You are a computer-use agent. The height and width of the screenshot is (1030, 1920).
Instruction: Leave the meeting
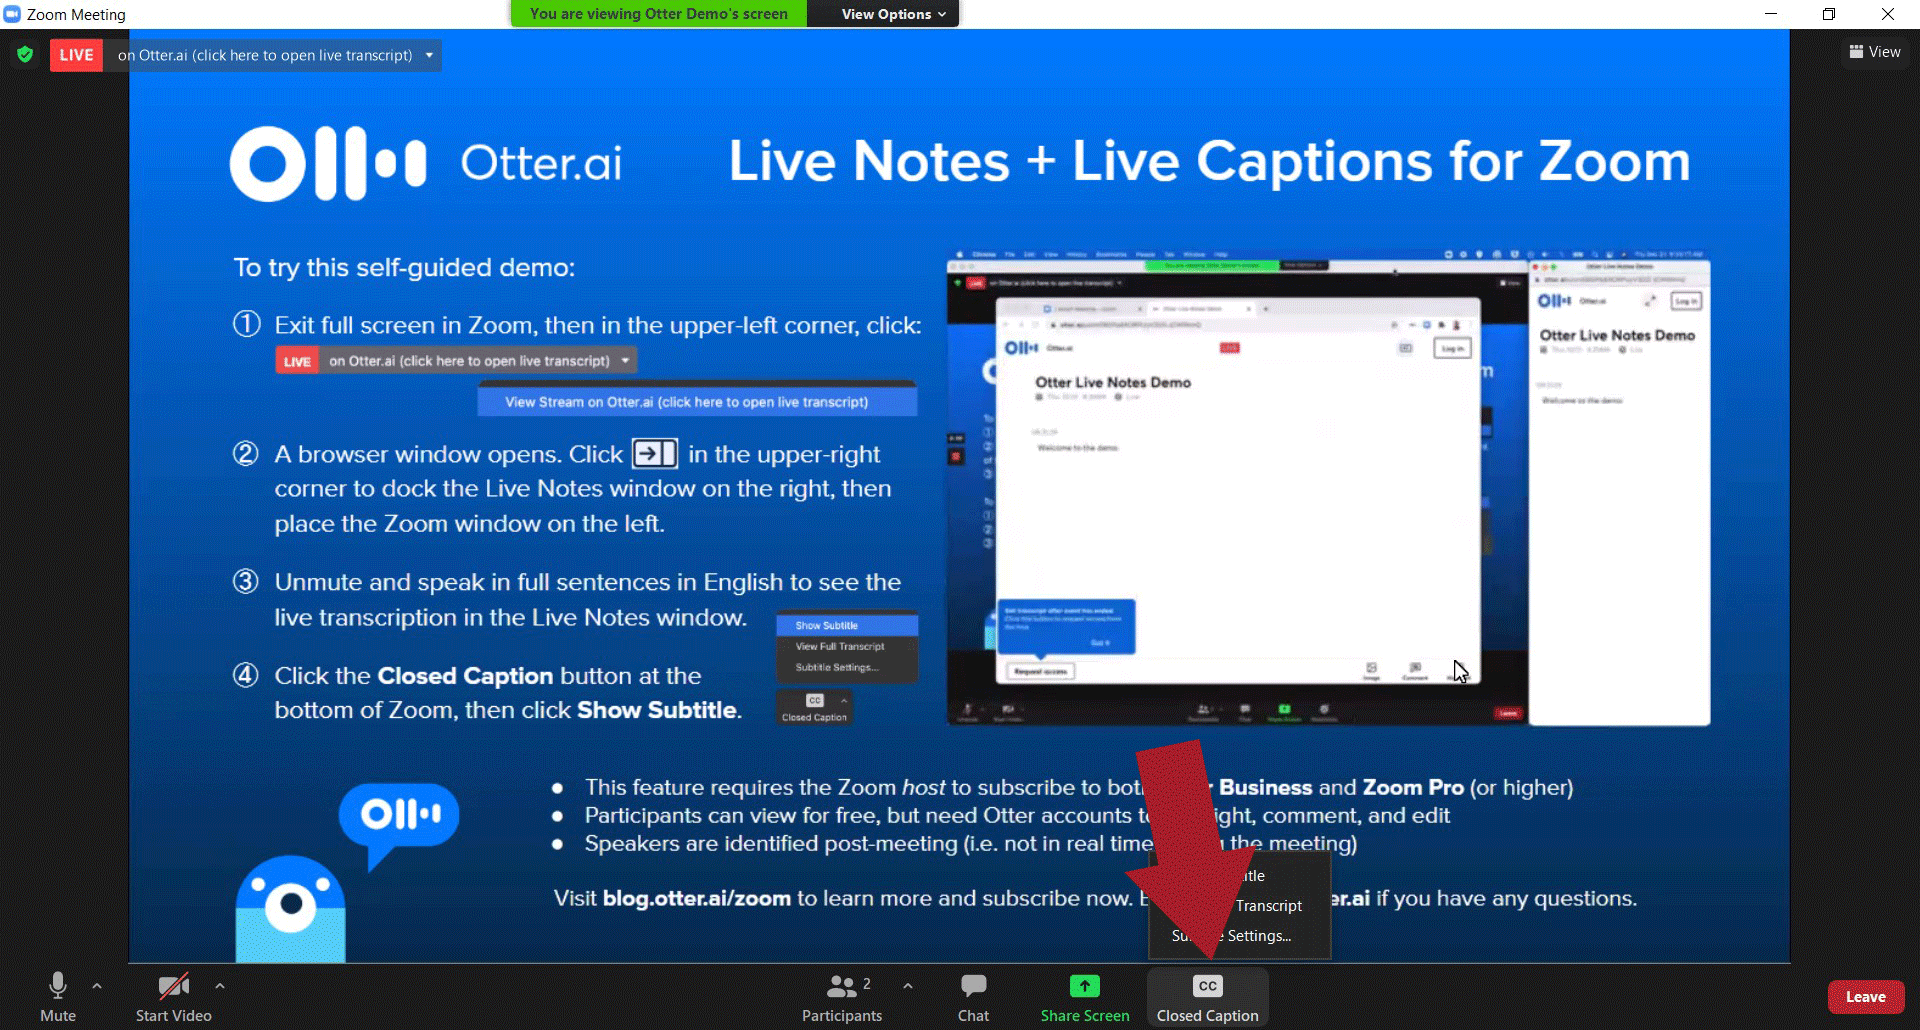pyautogui.click(x=1865, y=997)
